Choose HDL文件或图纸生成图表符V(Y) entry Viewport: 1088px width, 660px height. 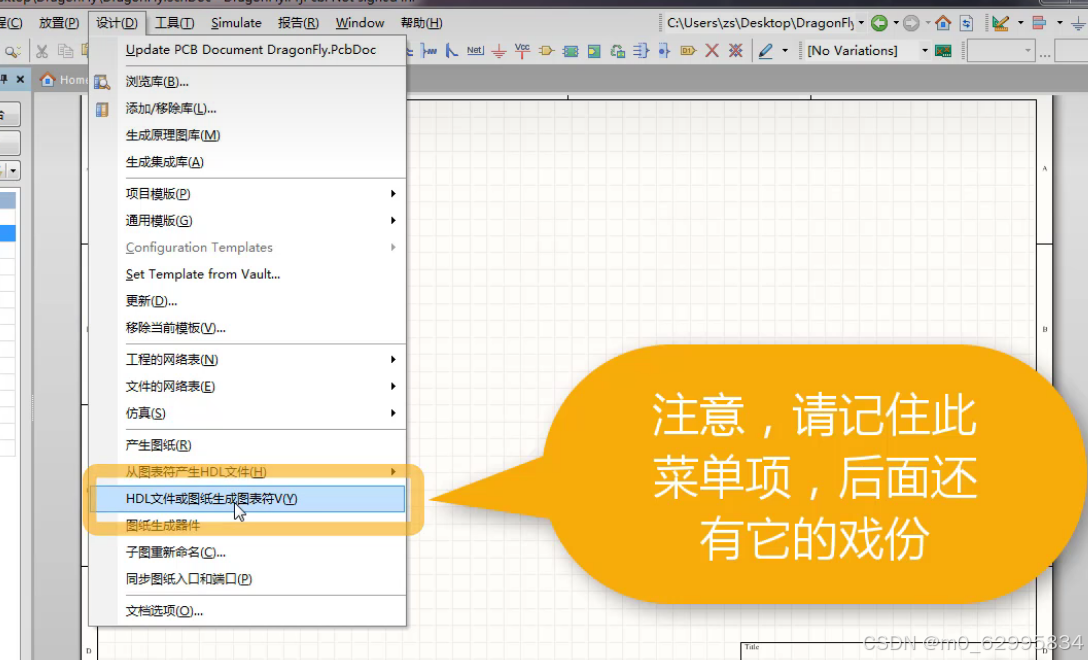click(x=249, y=499)
